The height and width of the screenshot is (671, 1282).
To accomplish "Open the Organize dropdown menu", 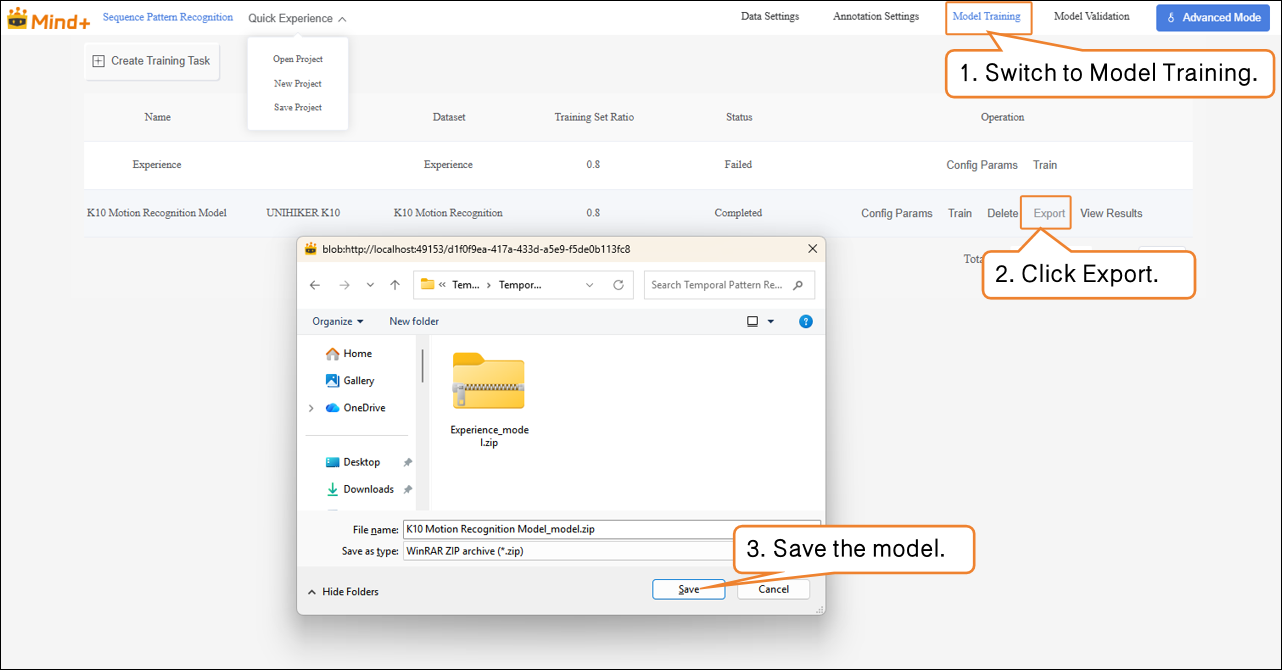I will tap(337, 321).
